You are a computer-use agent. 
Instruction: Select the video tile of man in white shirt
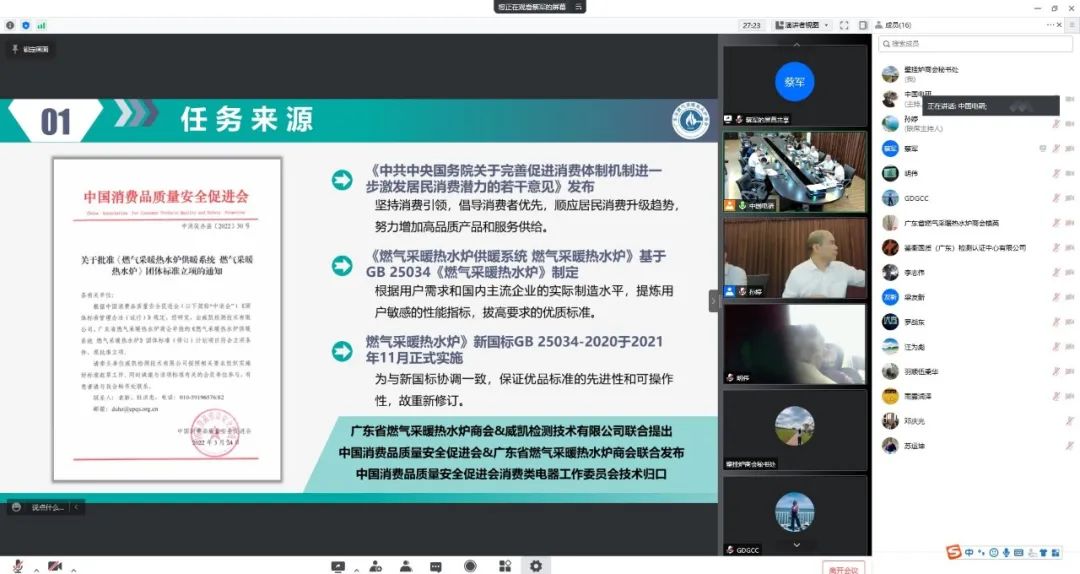tap(795, 258)
